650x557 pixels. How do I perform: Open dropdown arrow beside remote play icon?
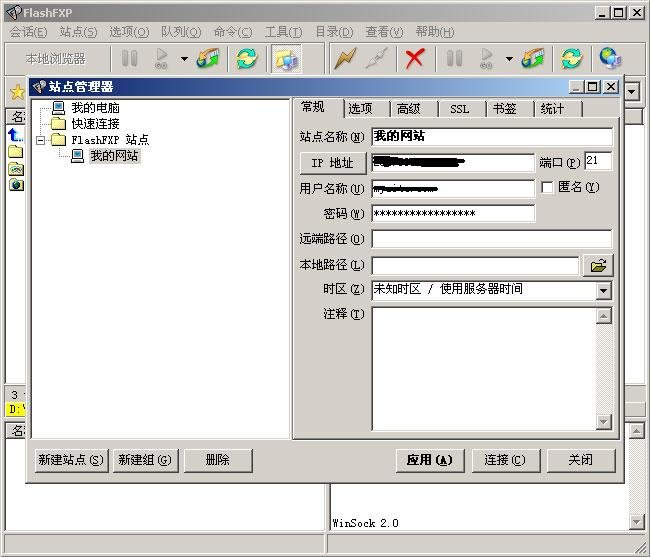click(x=509, y=59)
